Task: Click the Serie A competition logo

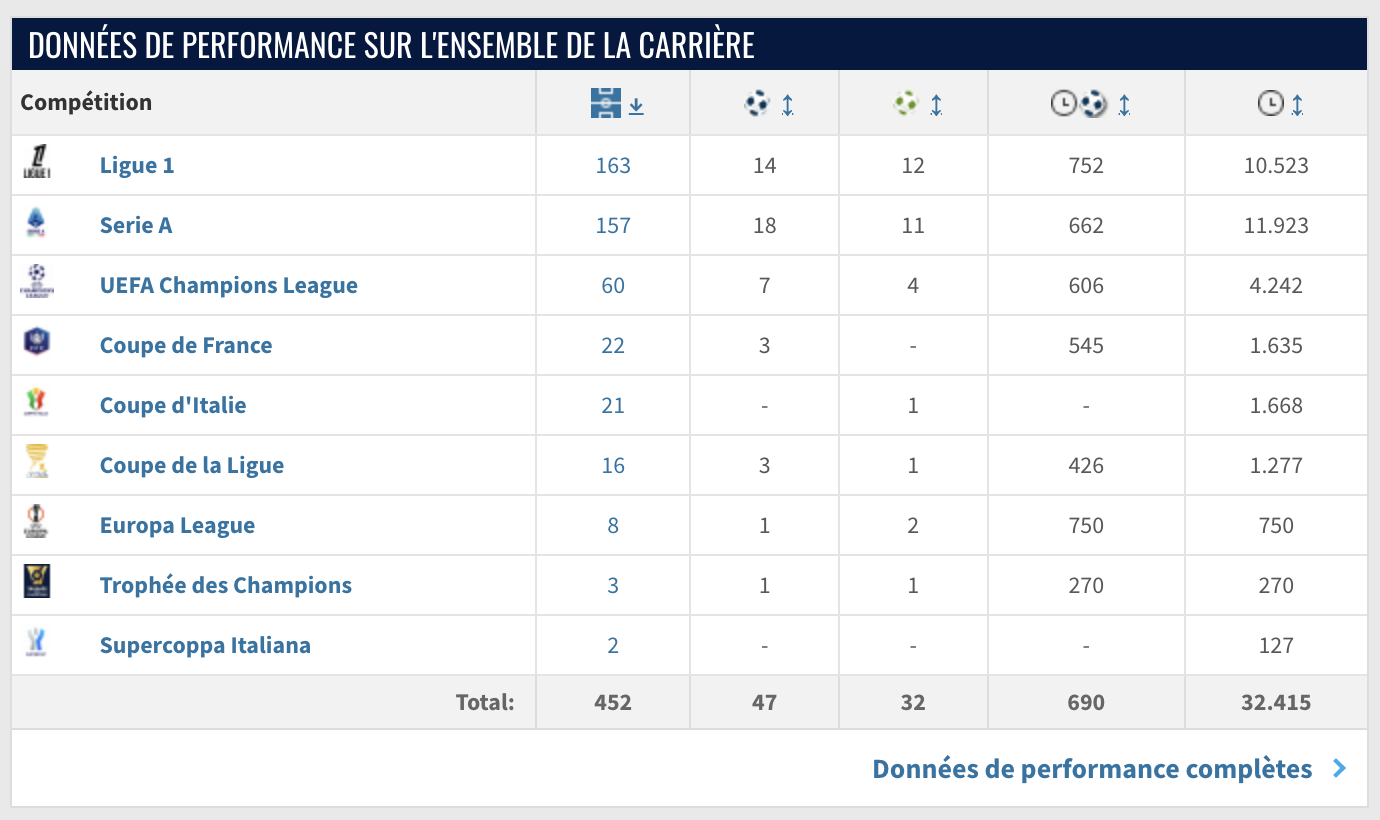Action: tap(37, 224)
